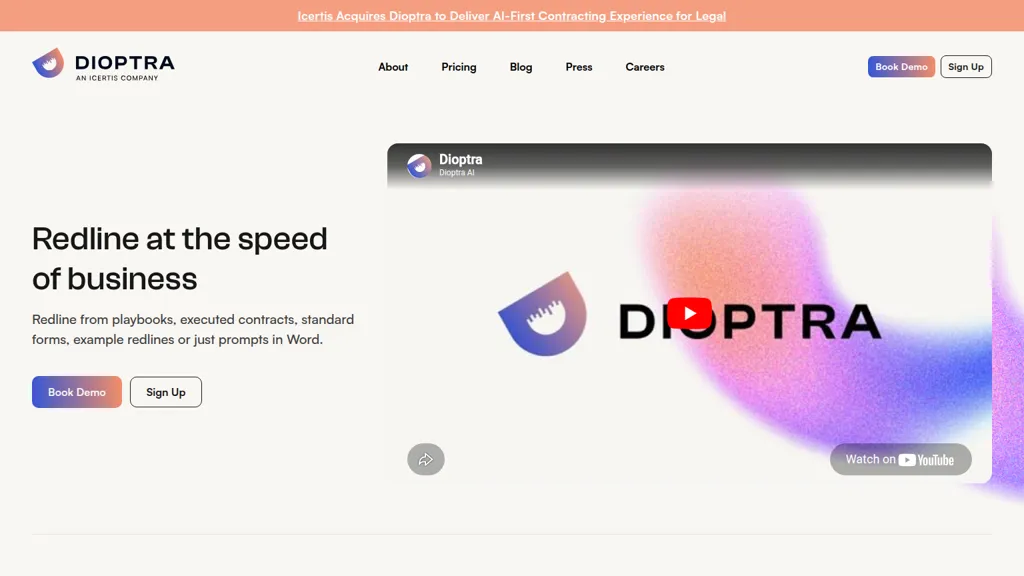Image resolution: width=1024 pixels, height=576 pixels.
Task: Click the 'An Icertis Company' tagline
Action: [x=117, y=78]
